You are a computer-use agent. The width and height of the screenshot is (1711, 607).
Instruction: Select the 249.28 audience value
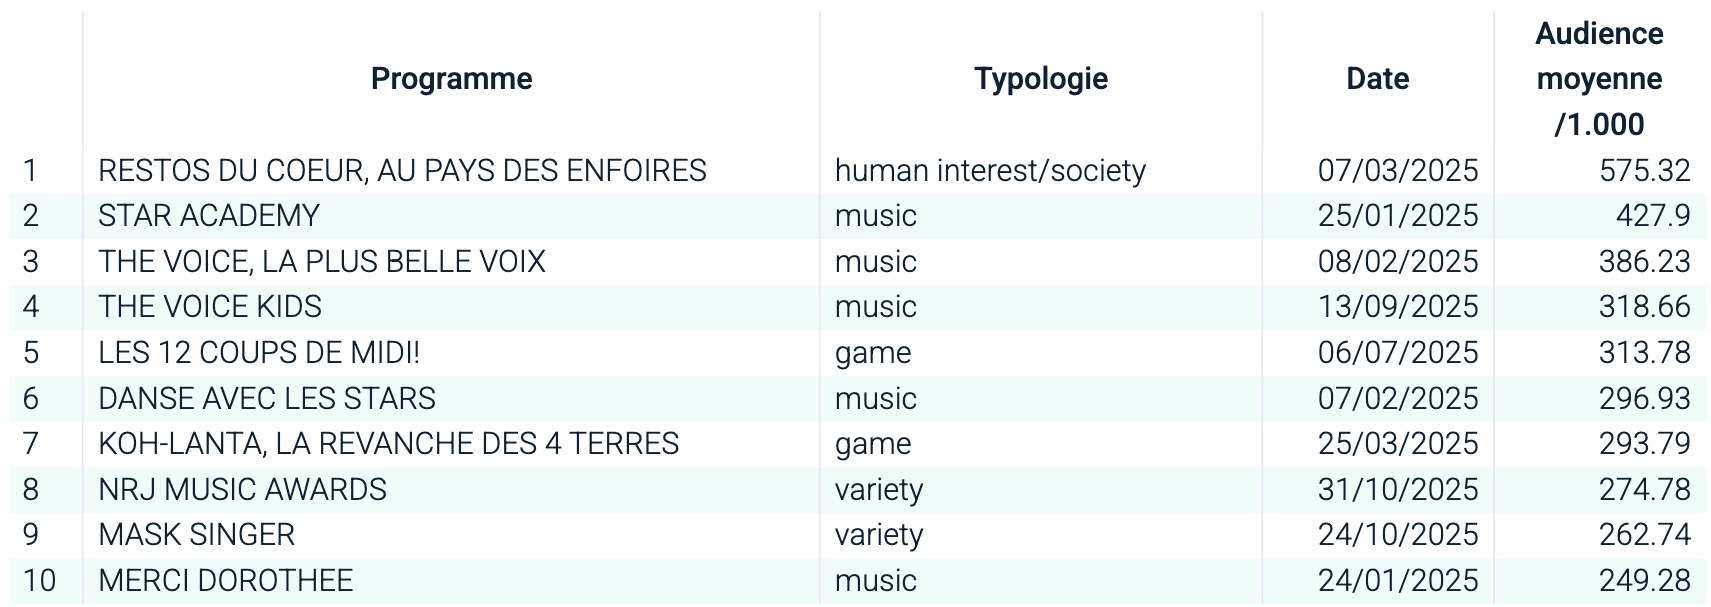click(x=1644, y=581)
